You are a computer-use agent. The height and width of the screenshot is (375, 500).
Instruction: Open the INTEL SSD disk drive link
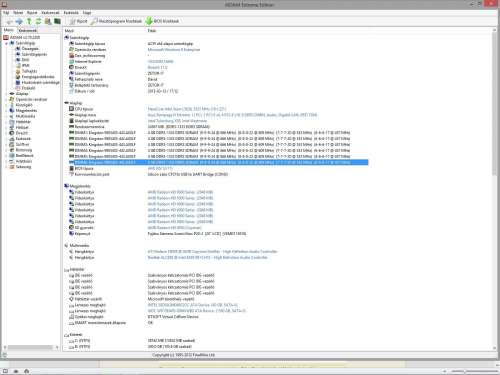coord(193,305)
